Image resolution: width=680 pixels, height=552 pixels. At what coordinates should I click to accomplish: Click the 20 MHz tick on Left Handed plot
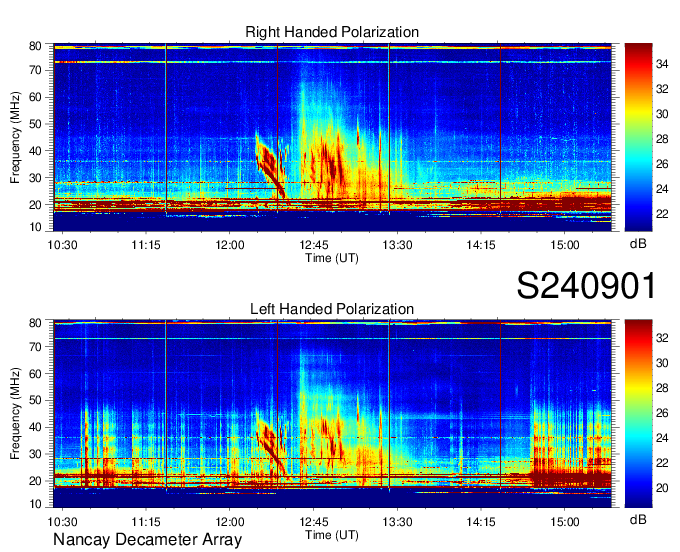pos(36,481)
